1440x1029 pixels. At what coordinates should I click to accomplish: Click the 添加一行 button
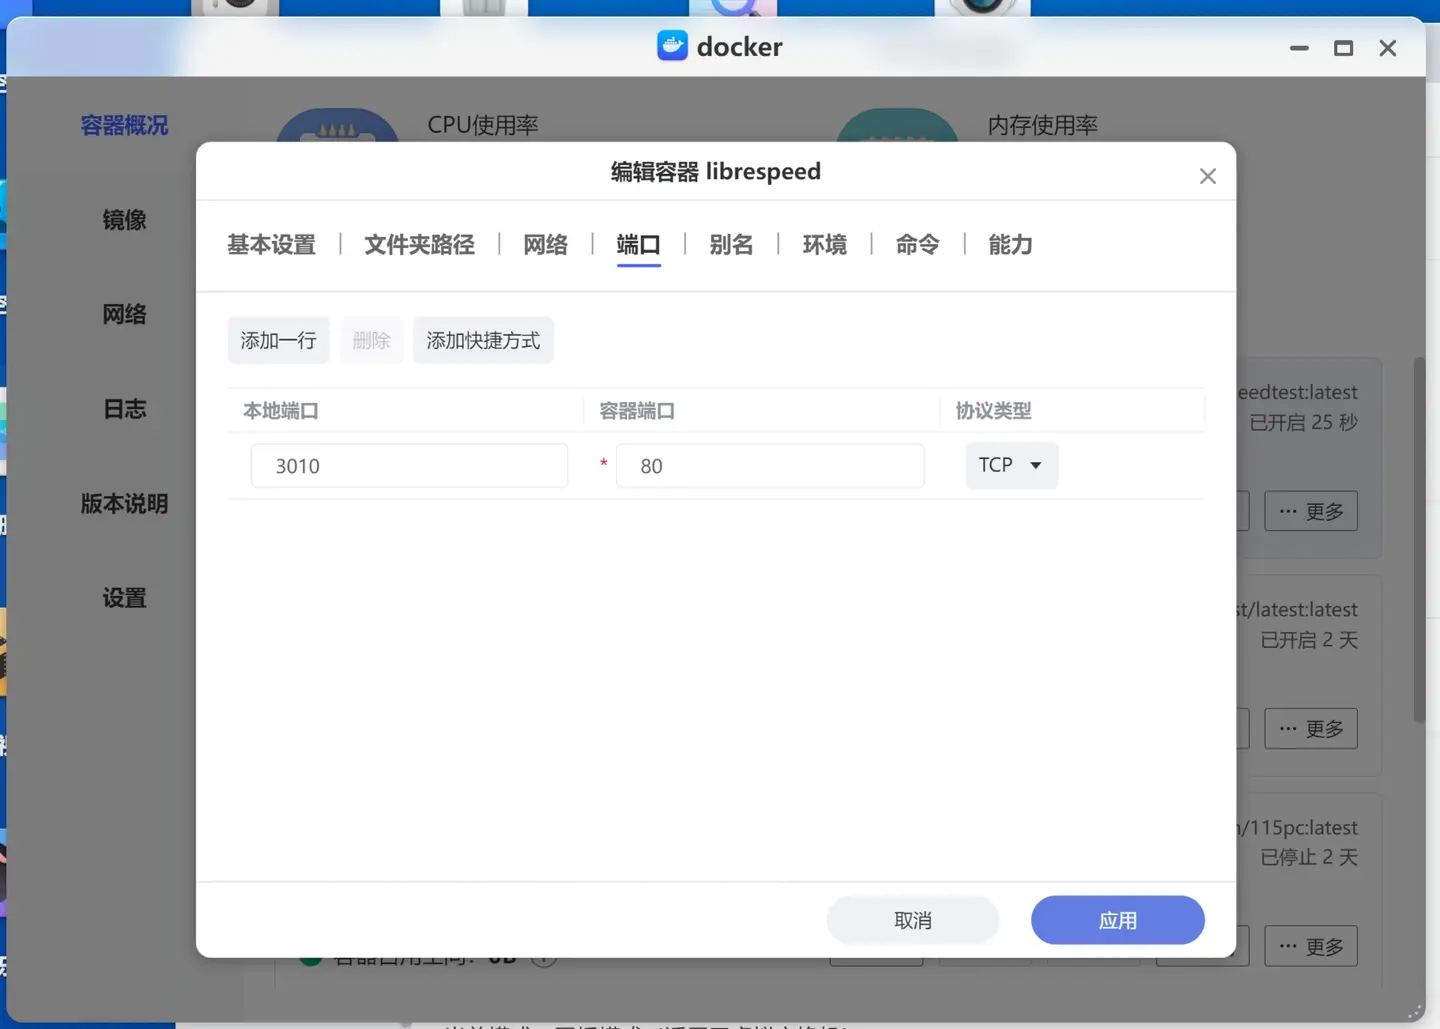(278, 341)
